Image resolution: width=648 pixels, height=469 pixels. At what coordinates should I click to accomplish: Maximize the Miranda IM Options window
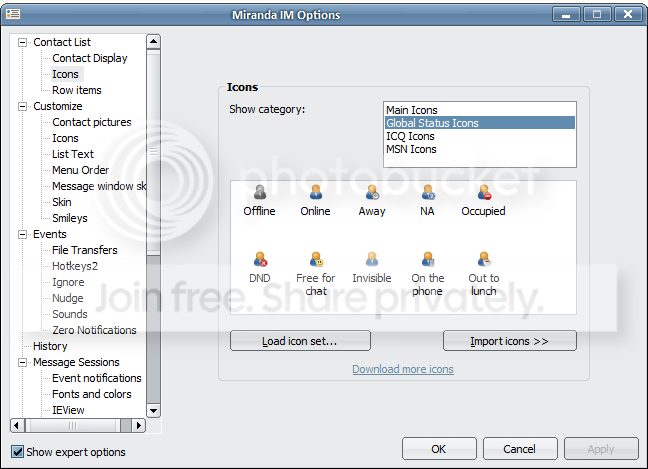tap(597, 14)
